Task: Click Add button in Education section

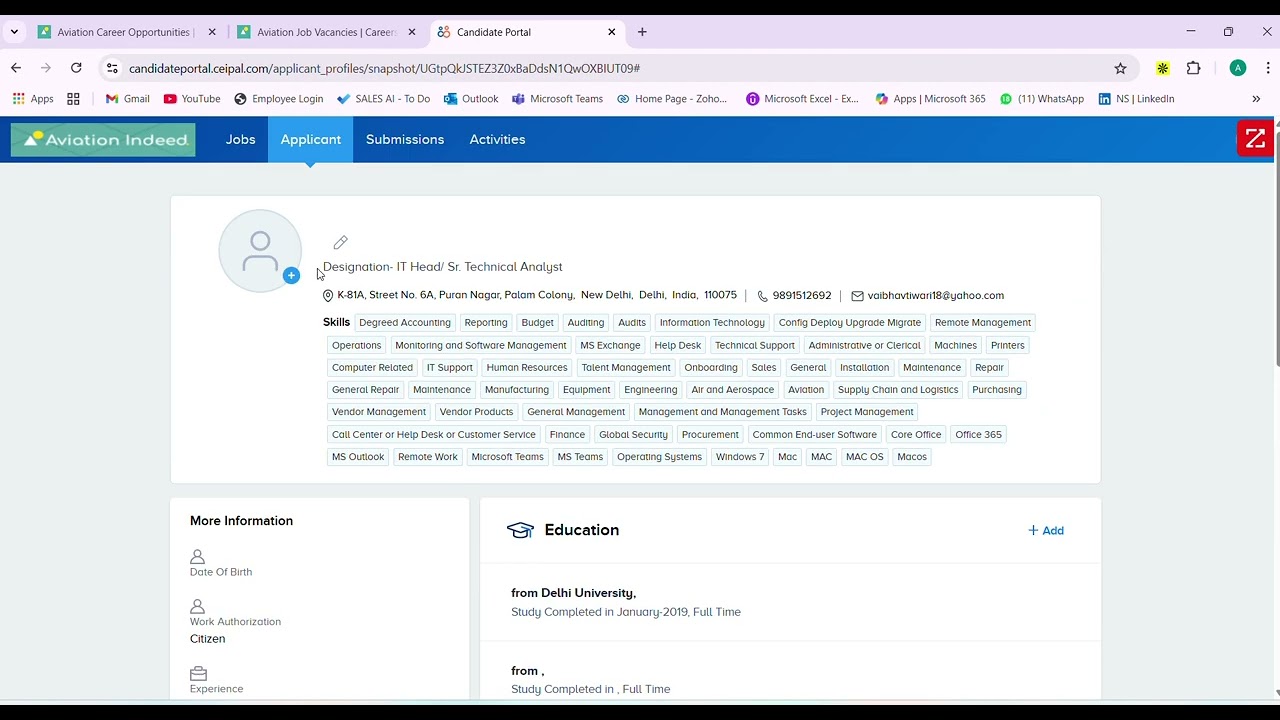Action: tap(1046, 530)
